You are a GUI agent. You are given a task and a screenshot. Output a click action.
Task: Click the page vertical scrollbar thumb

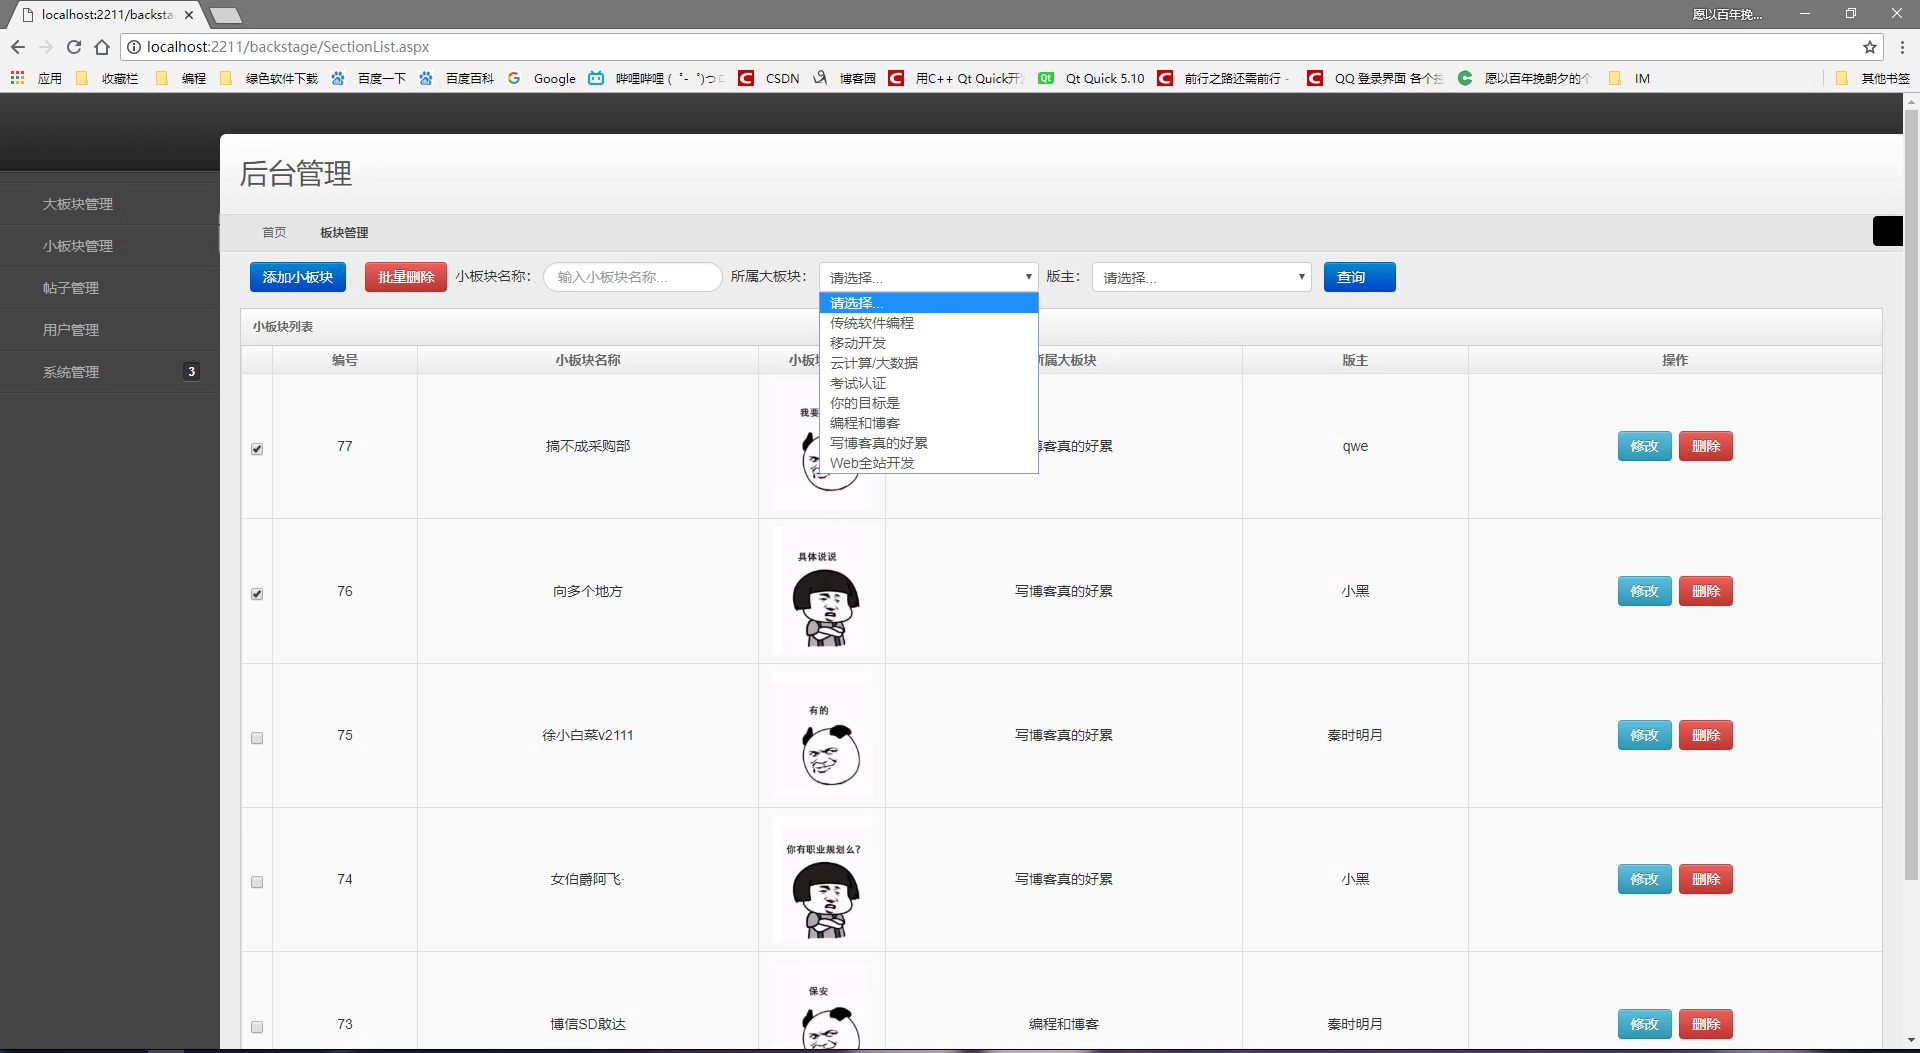(1911, 495)
